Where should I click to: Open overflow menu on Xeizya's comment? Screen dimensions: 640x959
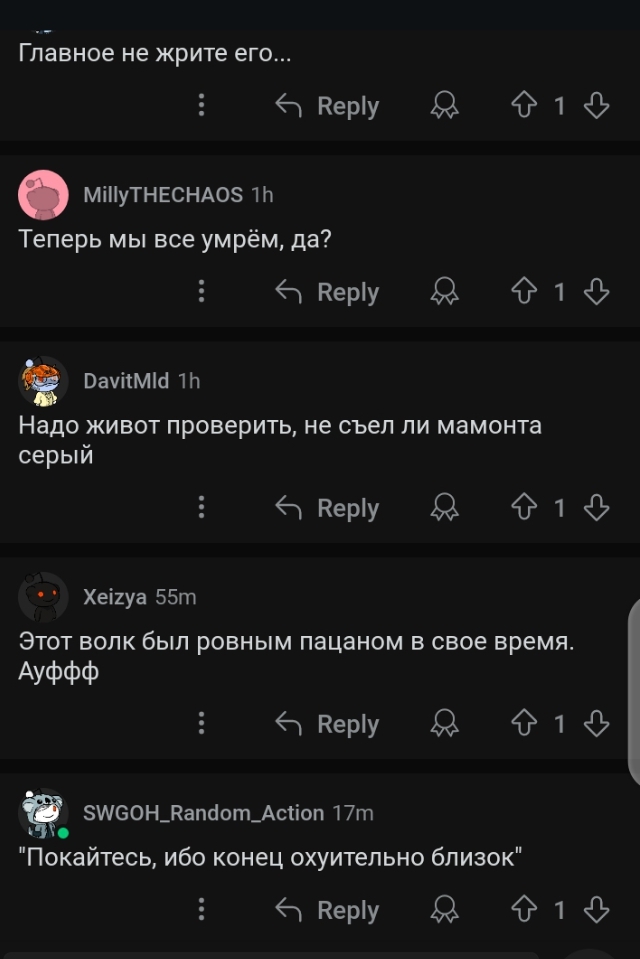[x=202, y=724]
